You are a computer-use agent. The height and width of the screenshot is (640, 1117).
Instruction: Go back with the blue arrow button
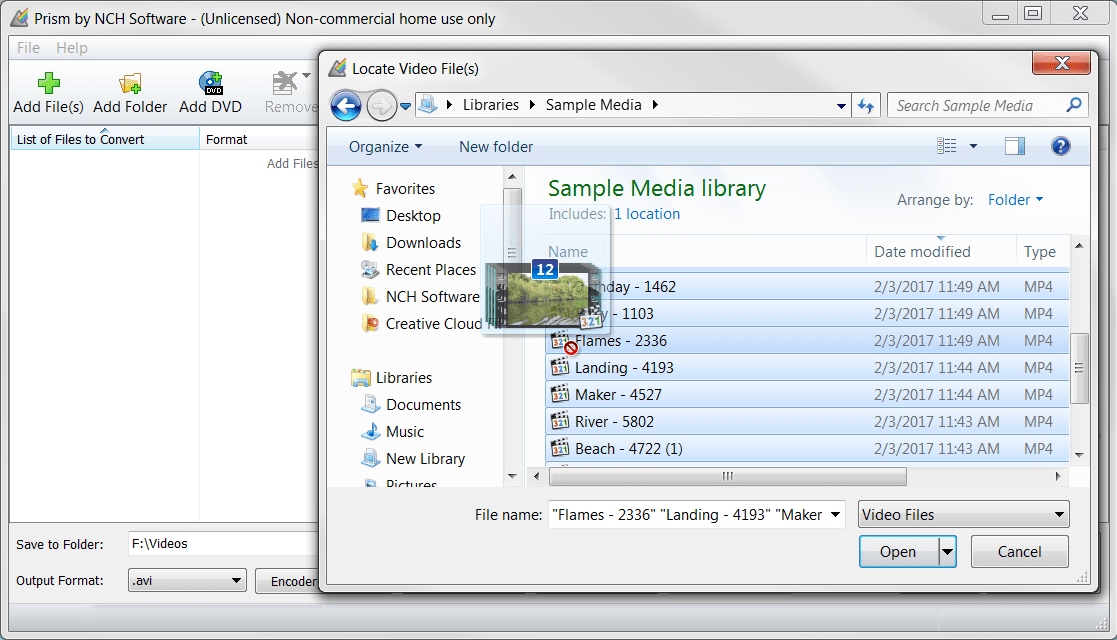click(x=346, y=106)
